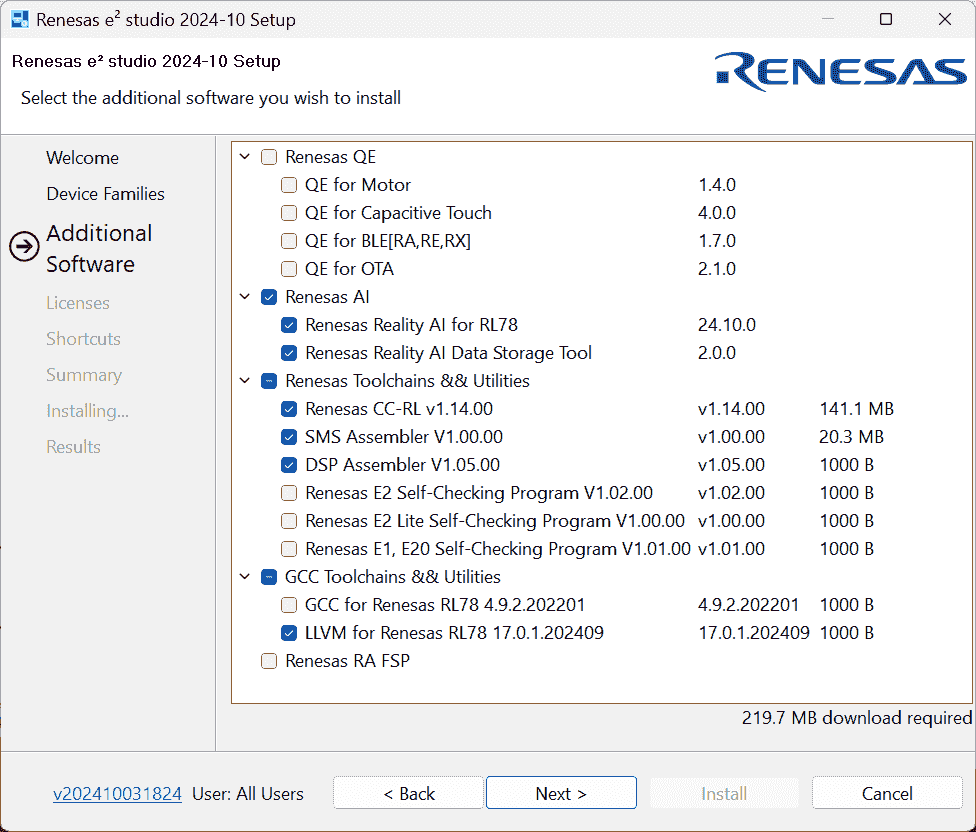Click the e² studio setup title bar icon
Viewport: 976px width, 832px height.
(19, 20)
